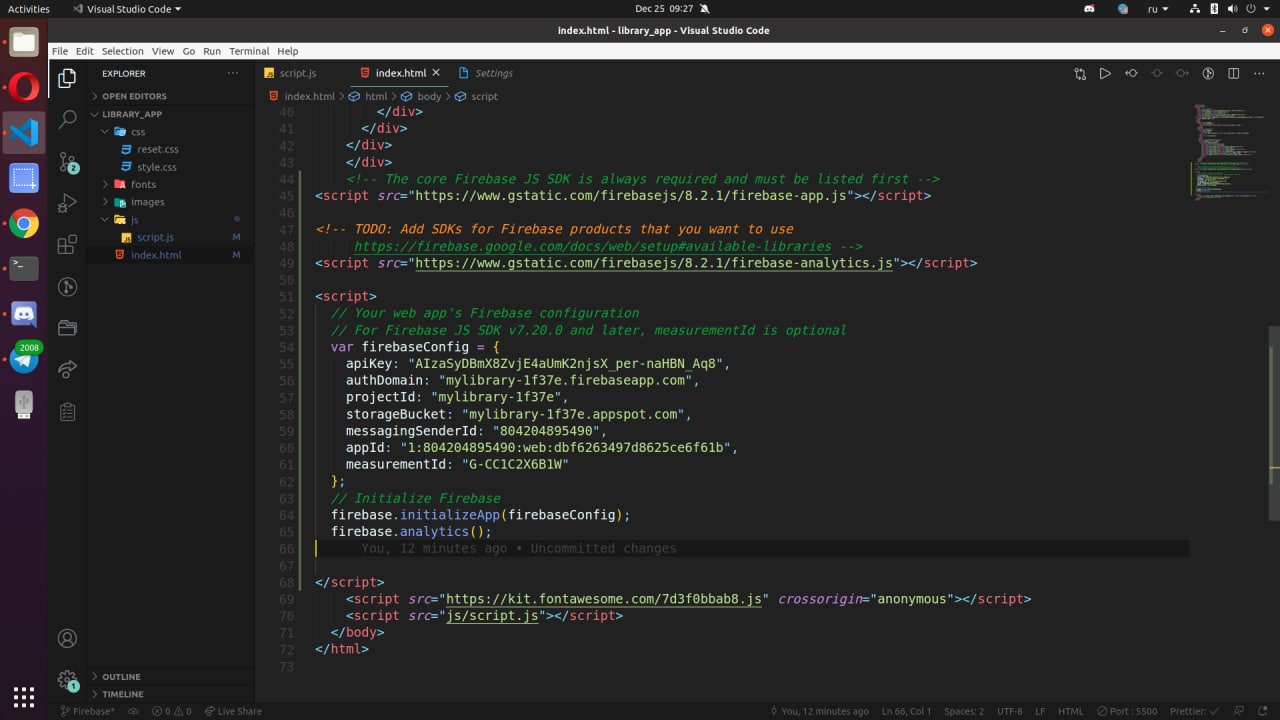Screen dimensions: 1280x720
Task: Open the Live Share view in activity bar
Action: tap(67, 369)
